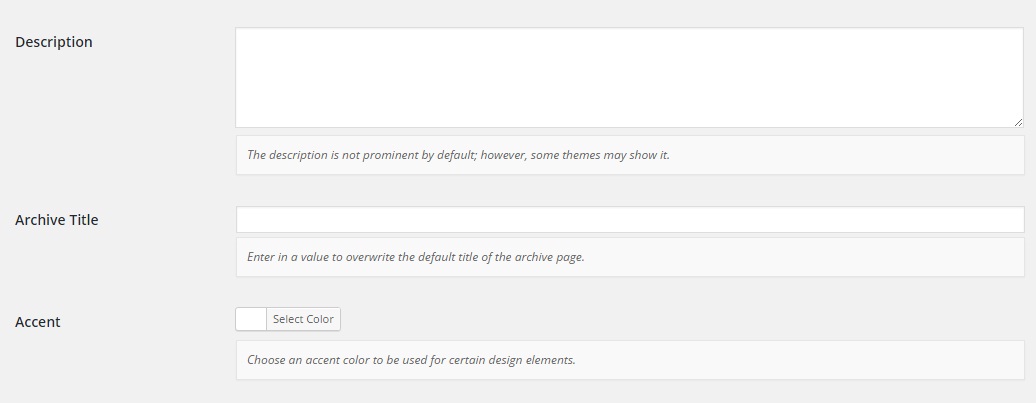This screenshot has height=403, width=1036.
Task: Click the Archive Title field label
Action: 57,220
